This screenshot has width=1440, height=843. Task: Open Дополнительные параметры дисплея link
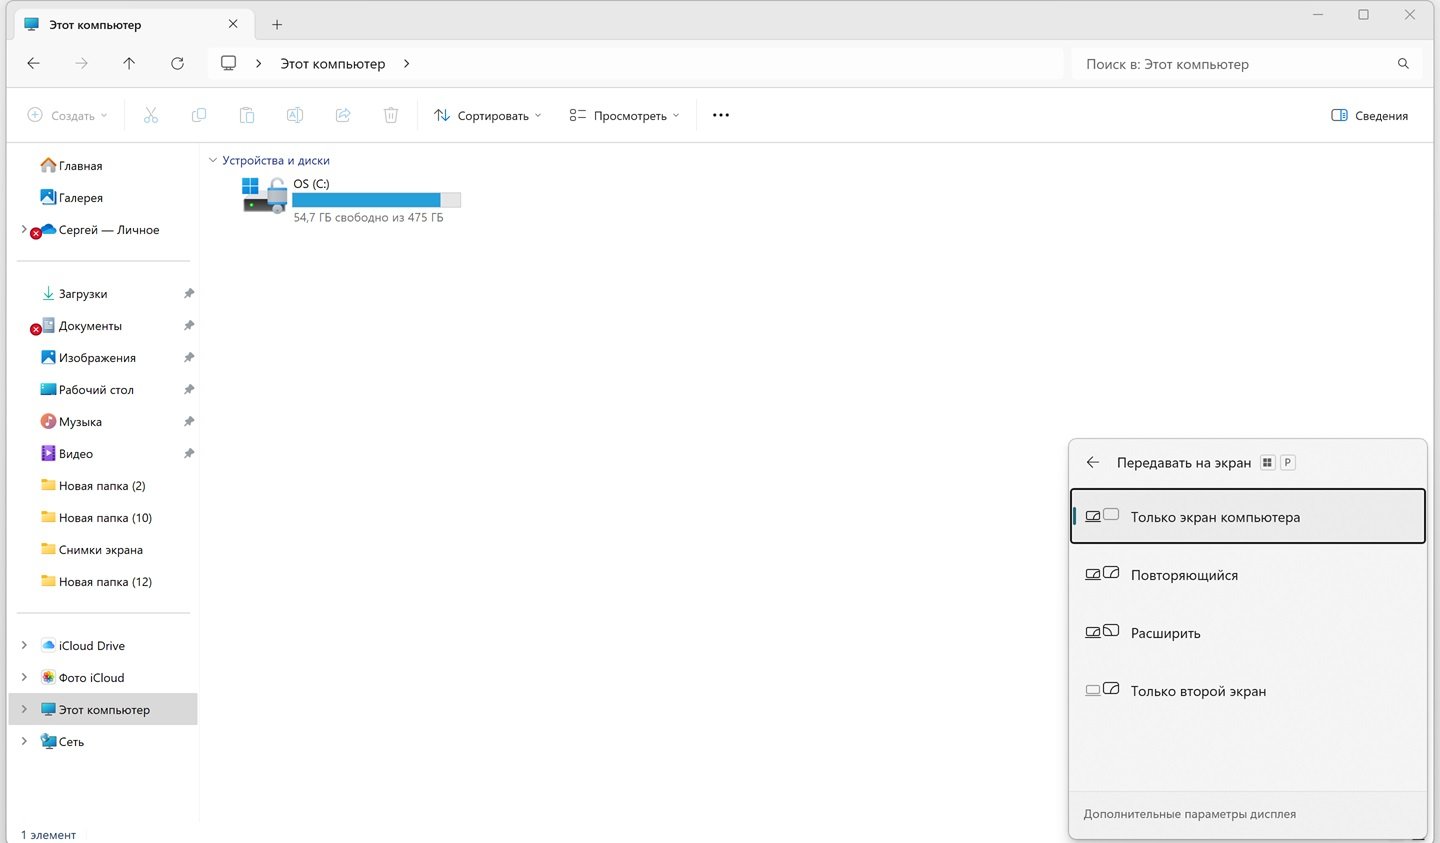[1190, 814]
